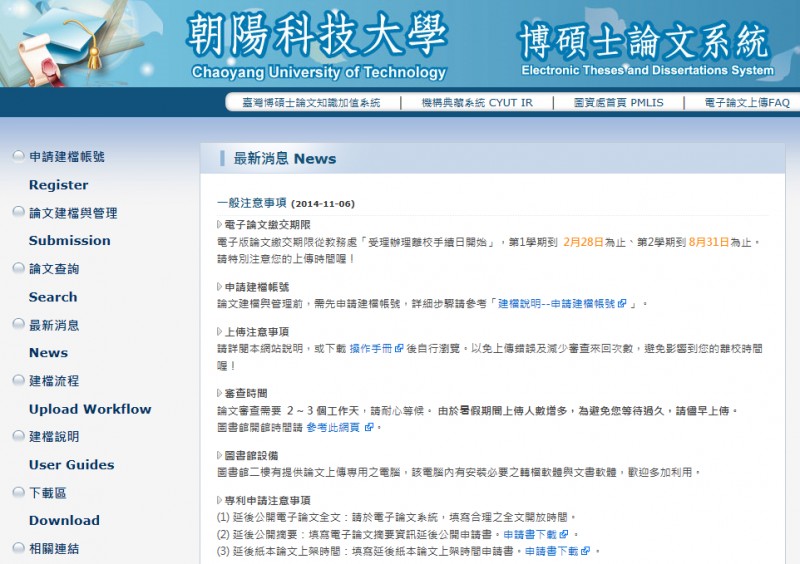
Task: Click Electronic Theses and Dissertations System subtitle
Action: coord(647,70)
